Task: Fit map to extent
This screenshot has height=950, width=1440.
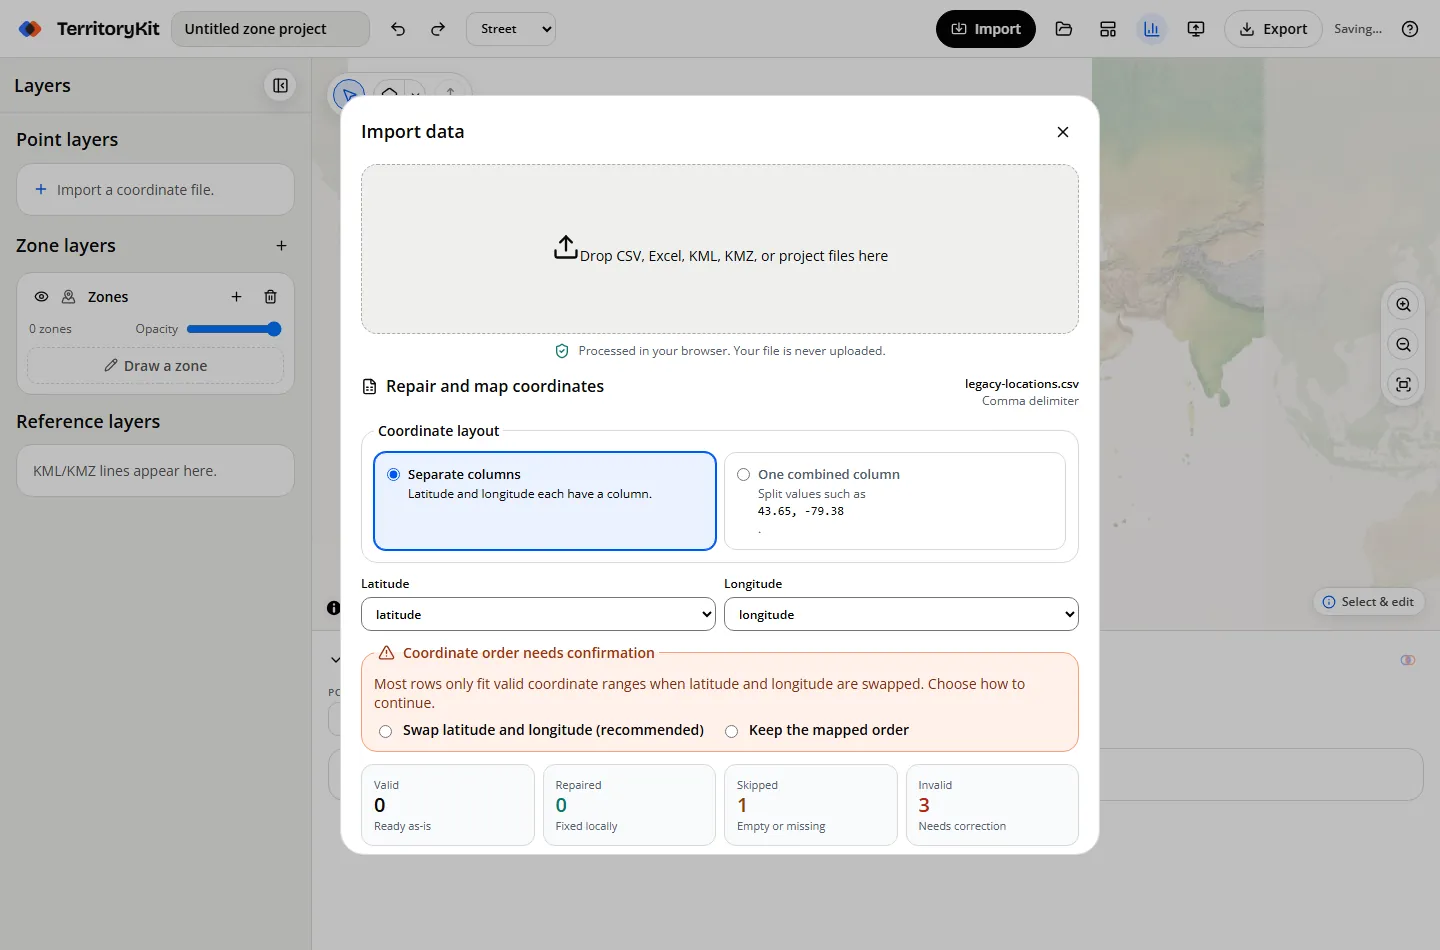Action: click(1404, 385)
